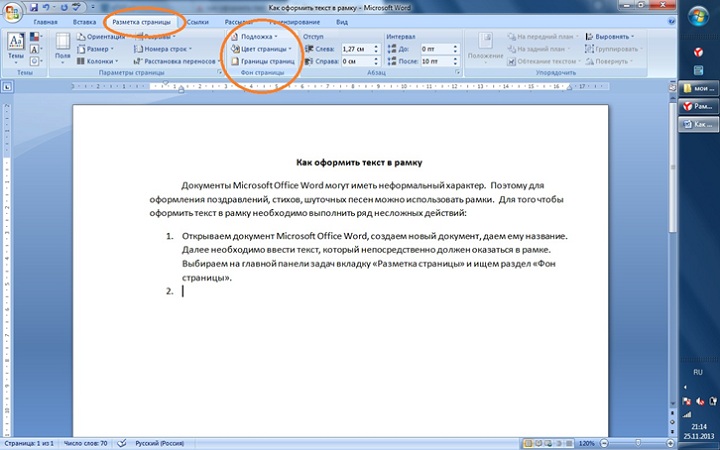Viewport: 720px width, 450px height.
Task: Open the Цвет страницы page color menu
Action: point(261,49)
